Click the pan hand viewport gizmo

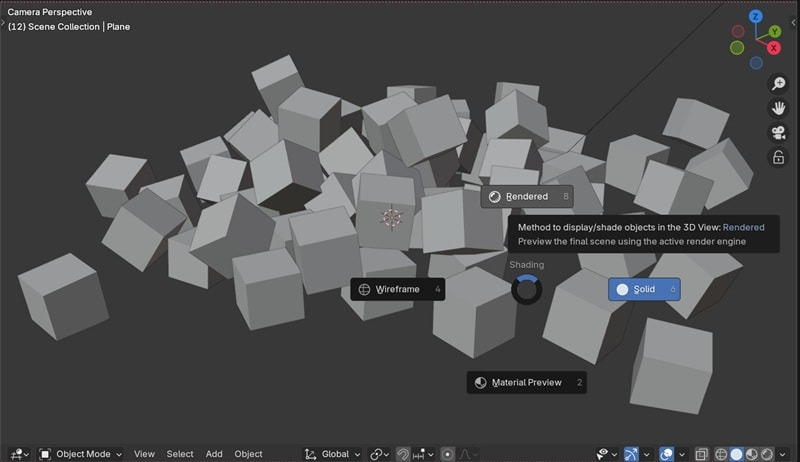[x=779, y=108]
